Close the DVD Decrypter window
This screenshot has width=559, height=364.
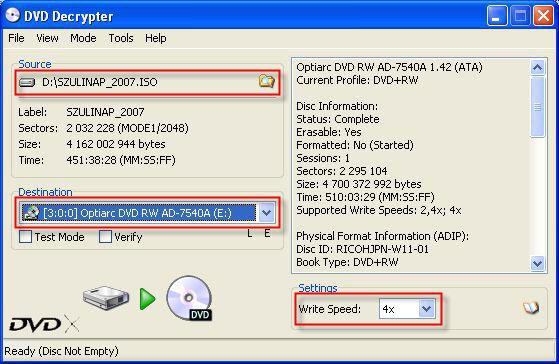pos(543,16)
